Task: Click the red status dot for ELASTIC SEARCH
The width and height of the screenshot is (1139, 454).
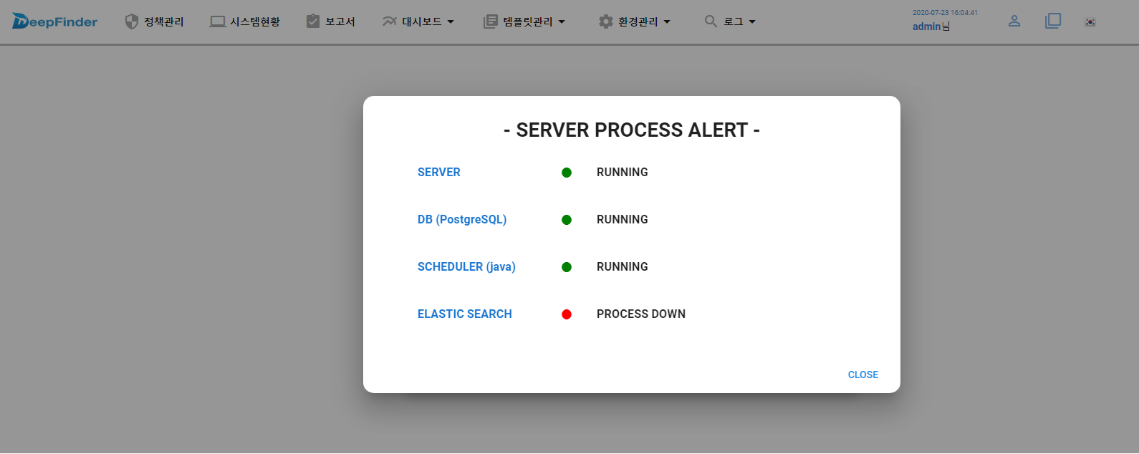Action: [567, 315]
